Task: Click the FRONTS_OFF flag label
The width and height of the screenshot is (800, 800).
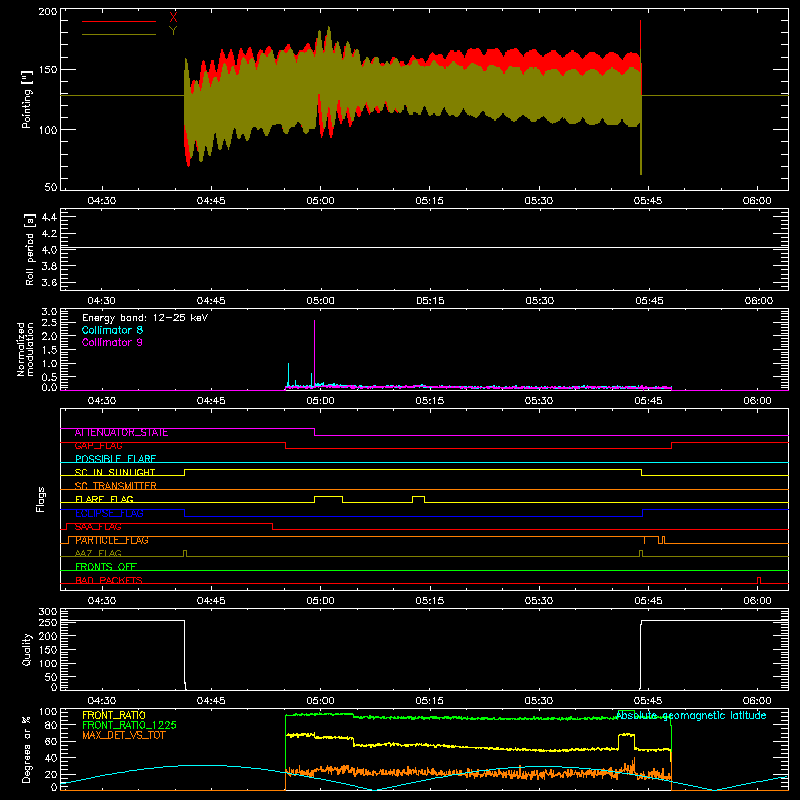Action: [106, 567]
